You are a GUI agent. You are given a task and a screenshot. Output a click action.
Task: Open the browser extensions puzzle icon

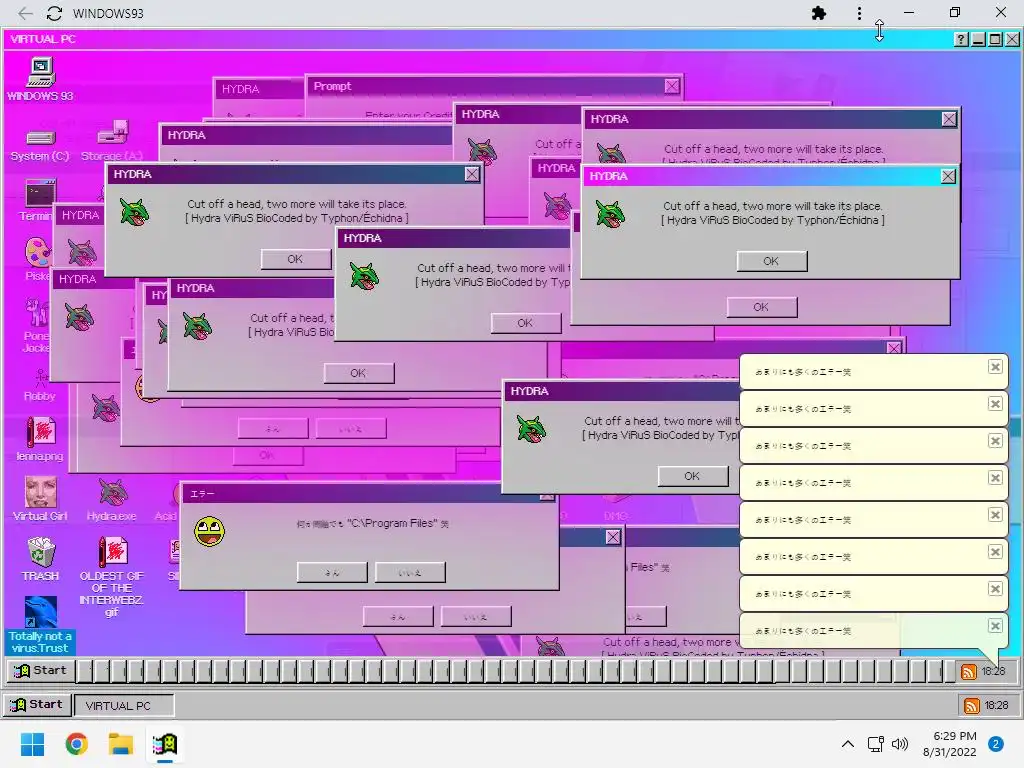coord(818,13)
